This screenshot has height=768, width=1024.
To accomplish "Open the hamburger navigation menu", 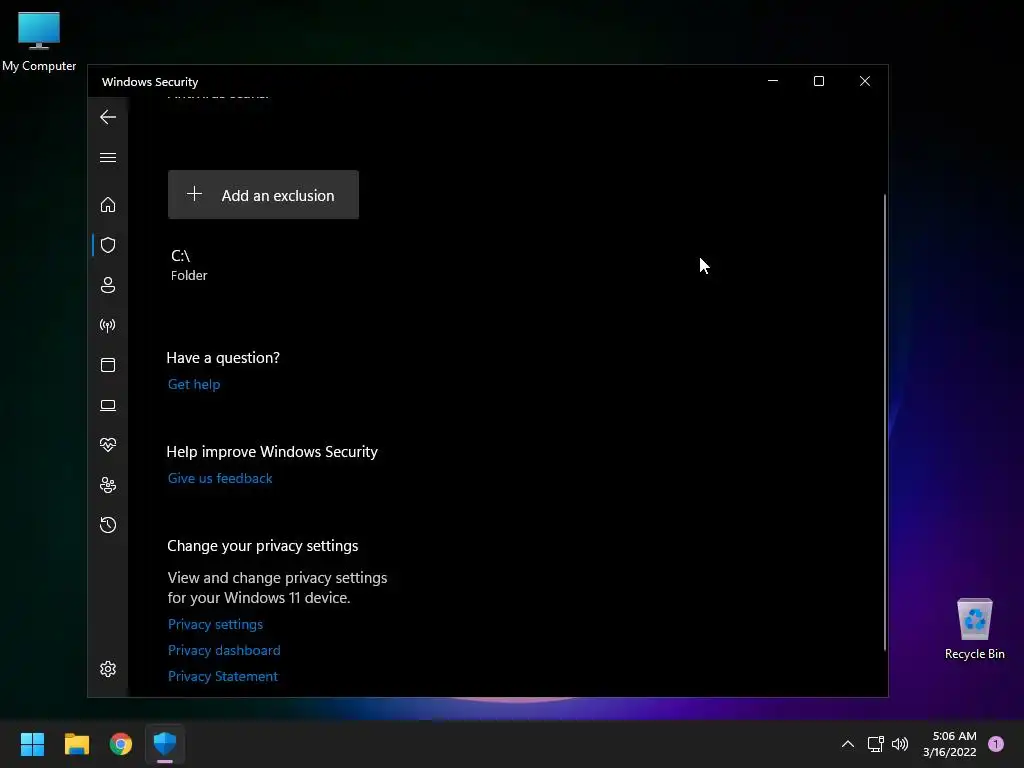I will pyautogui.click(x=108, y=157).
